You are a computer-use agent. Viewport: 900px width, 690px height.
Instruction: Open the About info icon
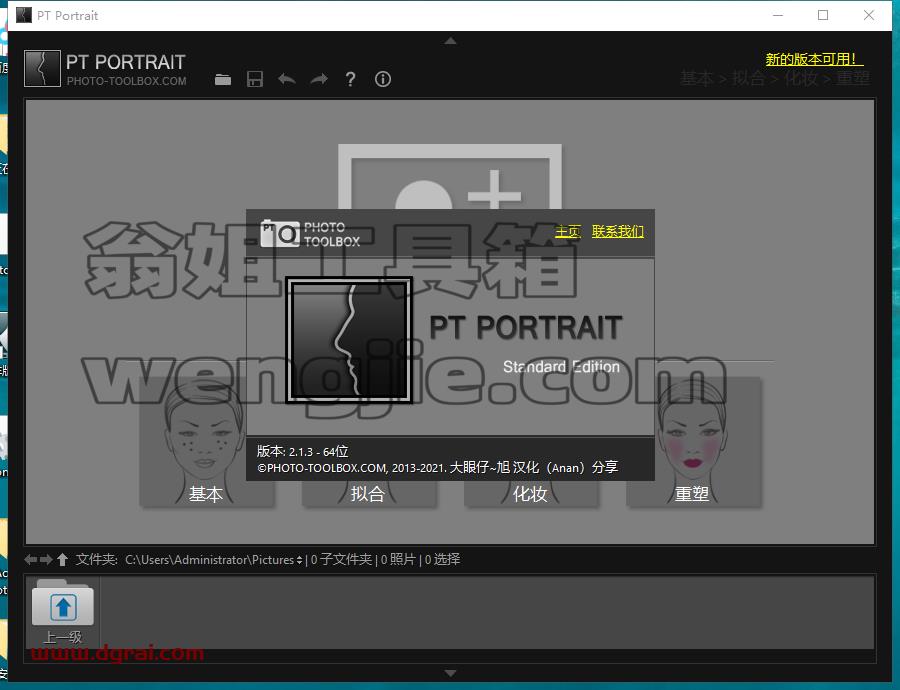click(x=383, y=79)
